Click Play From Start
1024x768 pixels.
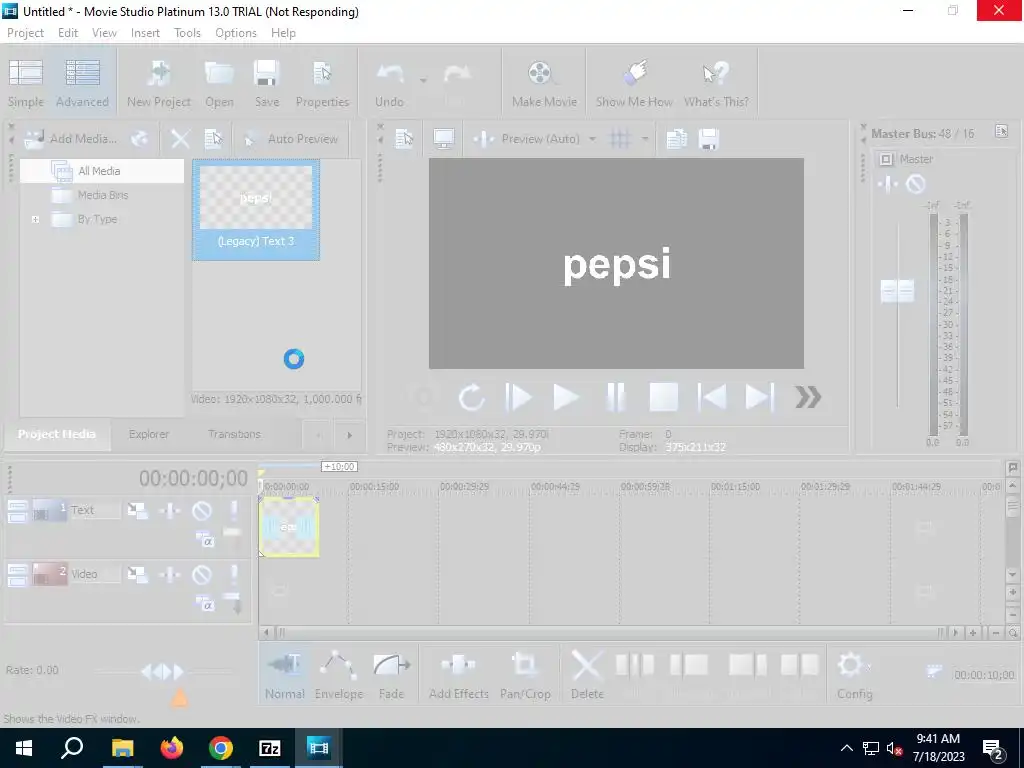[x=519, y=397]
